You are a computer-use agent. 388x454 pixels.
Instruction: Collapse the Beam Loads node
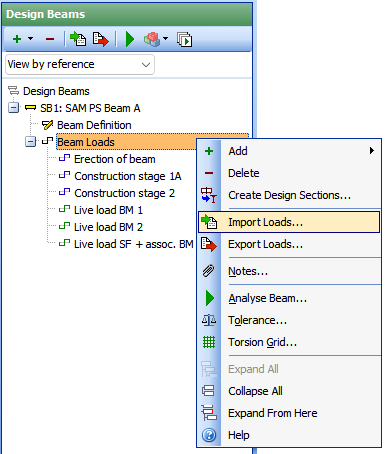point(30,142)
